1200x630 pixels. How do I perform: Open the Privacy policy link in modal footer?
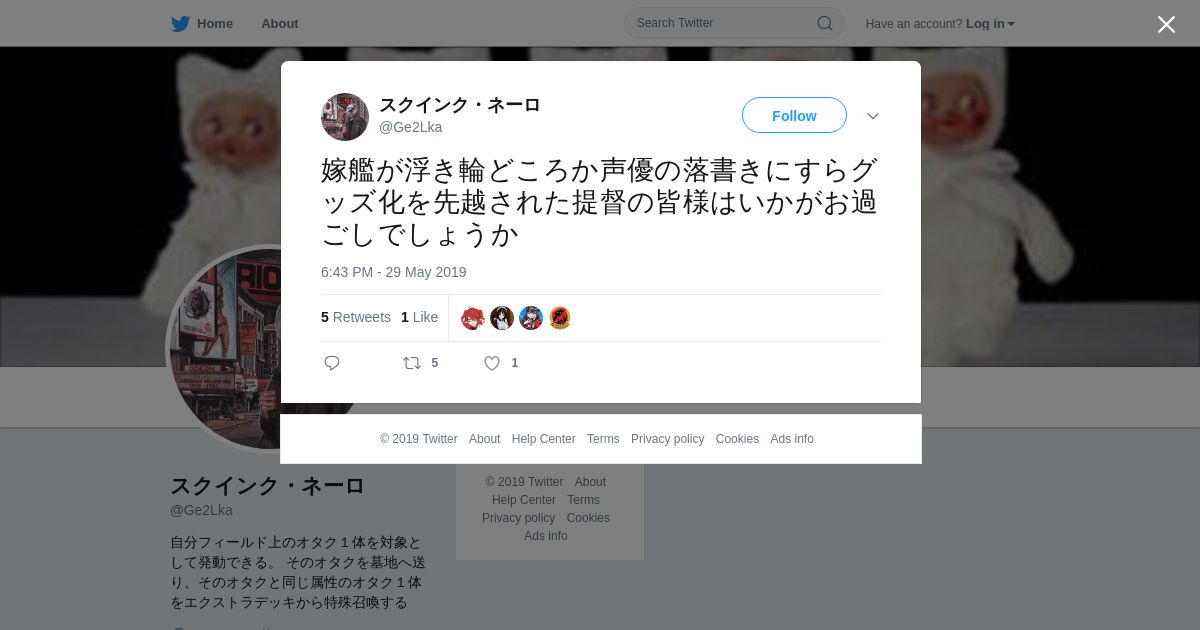tap(667, 439)
